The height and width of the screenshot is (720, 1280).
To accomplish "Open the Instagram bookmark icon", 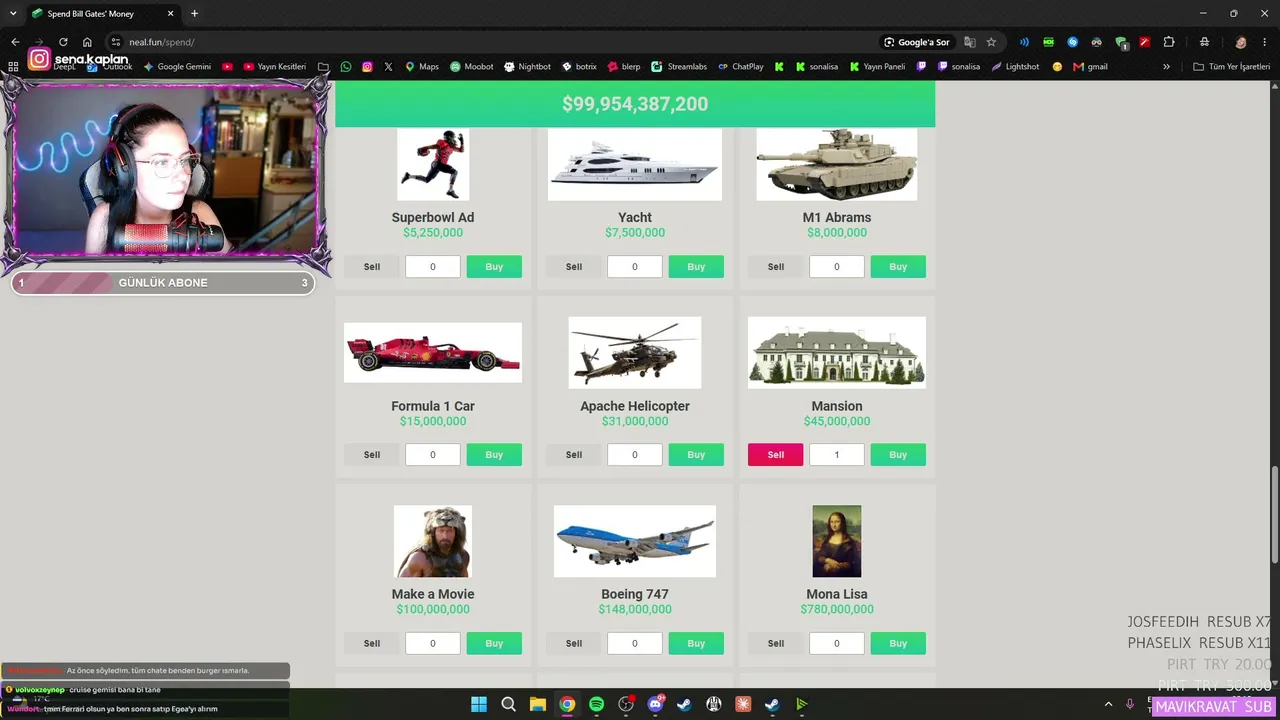I will tap(367, 67).
